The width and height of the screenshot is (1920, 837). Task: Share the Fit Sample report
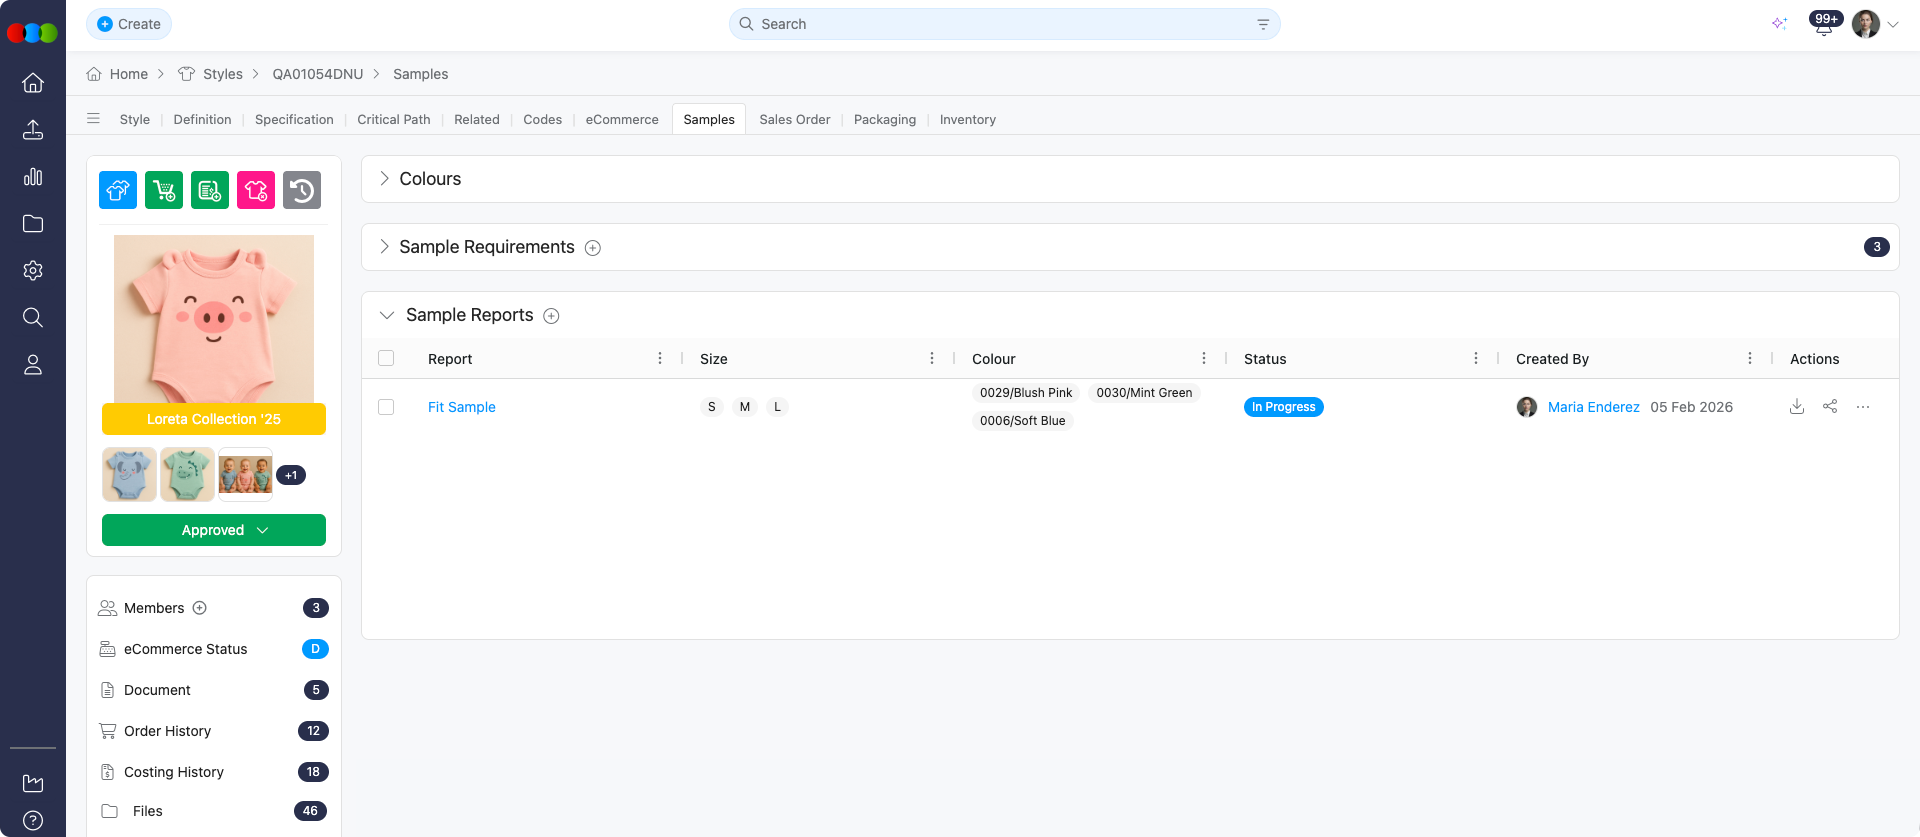click(1830, 407)
